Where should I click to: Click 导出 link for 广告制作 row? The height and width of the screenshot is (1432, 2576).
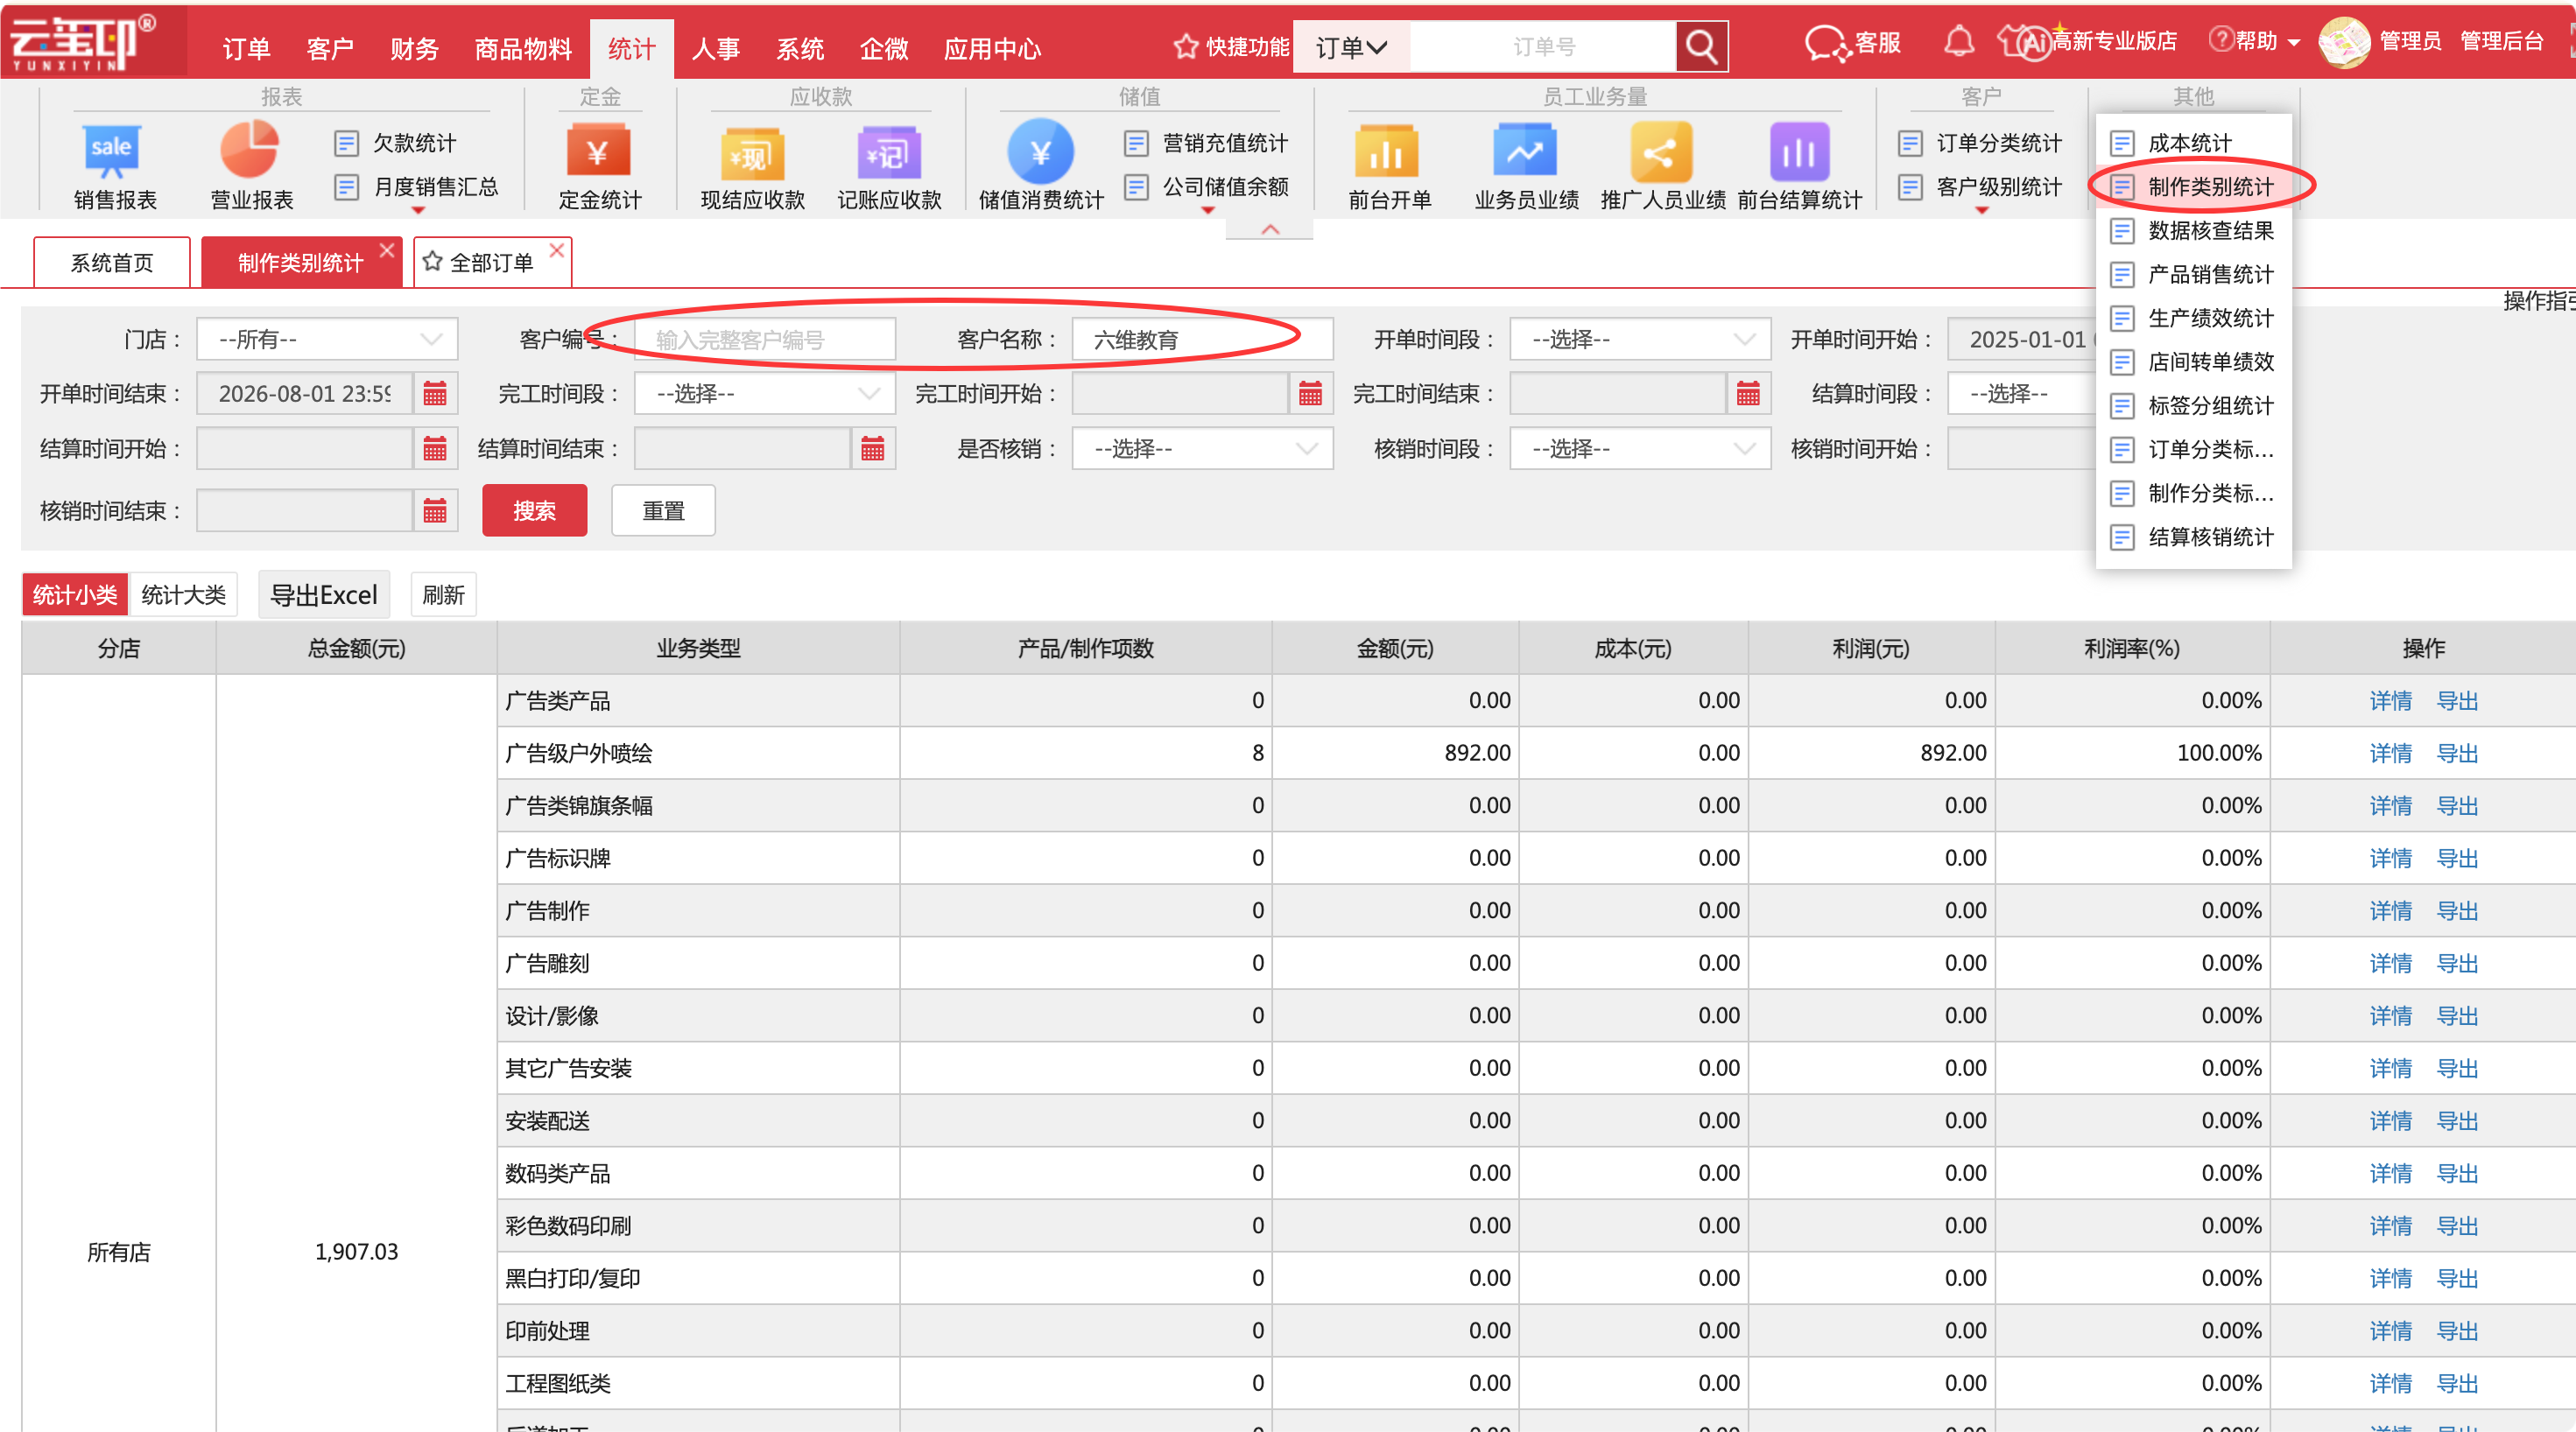(2457, 910)
